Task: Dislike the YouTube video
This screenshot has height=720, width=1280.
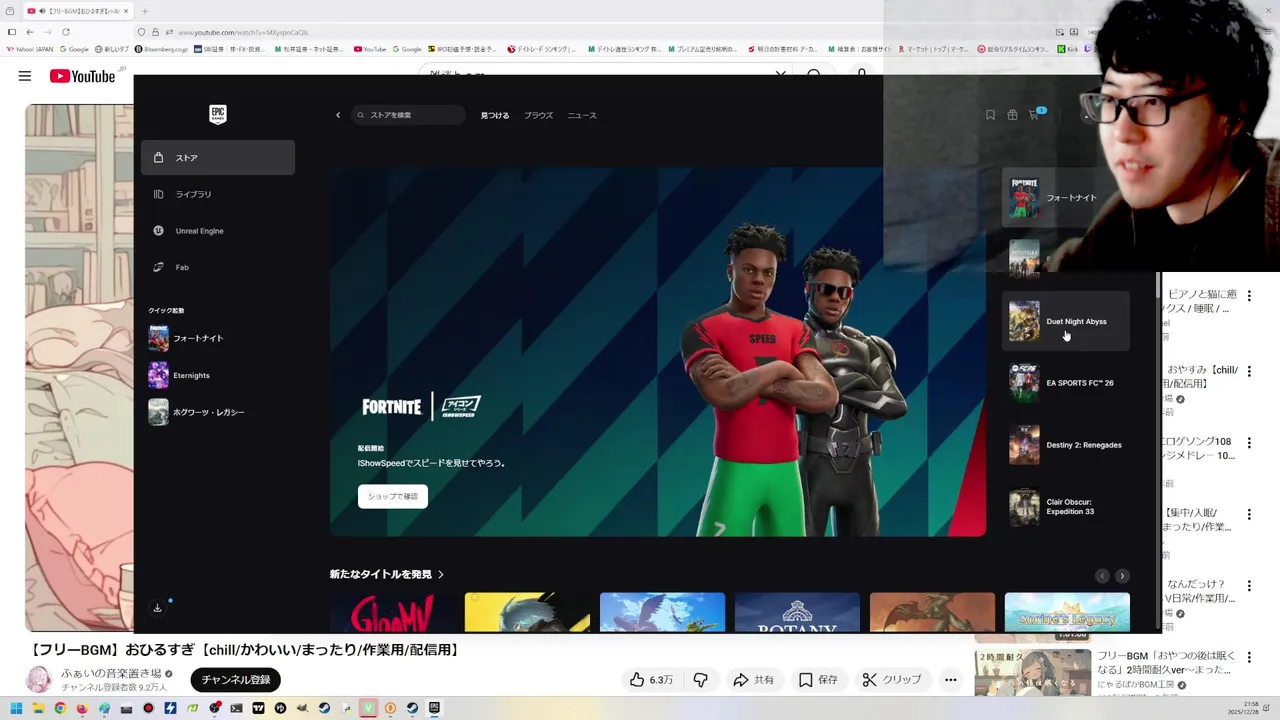Action: (701, 680)
